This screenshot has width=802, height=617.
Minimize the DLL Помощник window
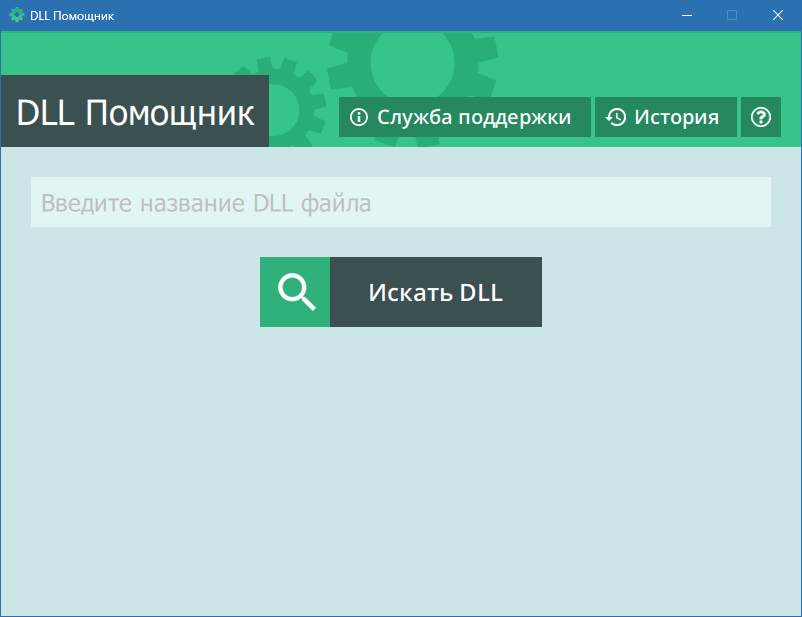(x=687, y=15)
